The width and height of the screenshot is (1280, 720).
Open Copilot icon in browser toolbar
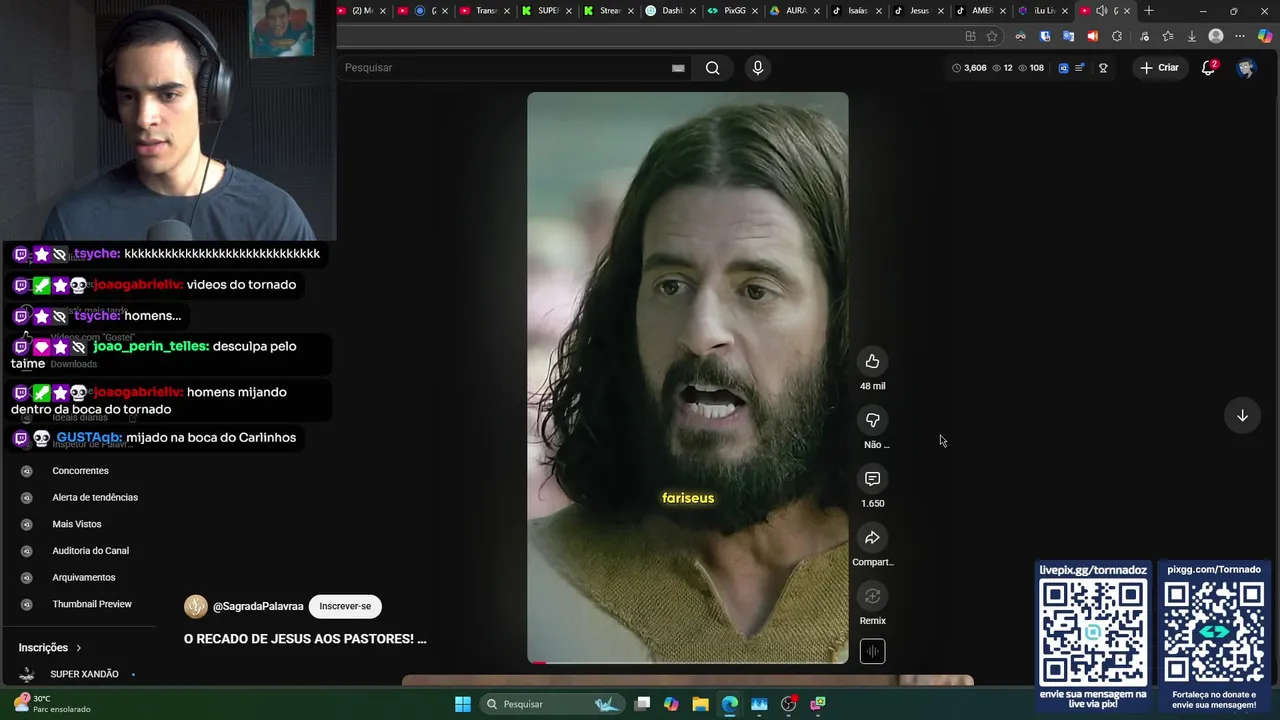(1263, 36)
